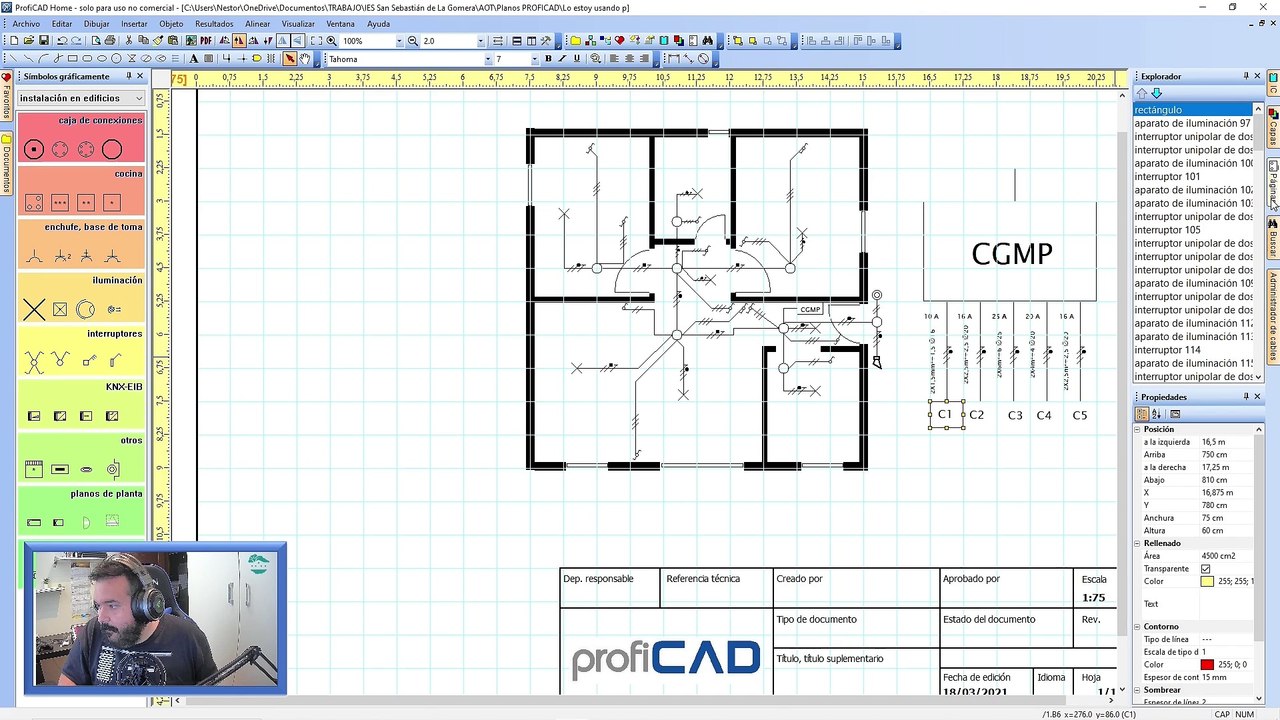Pick the first switch symbol in interruptores
This screenshot has height=720, width=1280.
34,361
